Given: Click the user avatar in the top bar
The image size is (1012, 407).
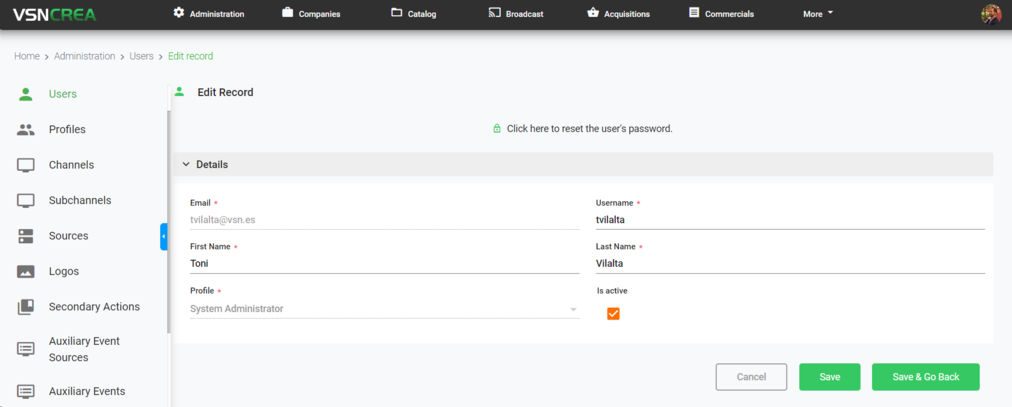Looking at the screenshot, I should point(990,14).
